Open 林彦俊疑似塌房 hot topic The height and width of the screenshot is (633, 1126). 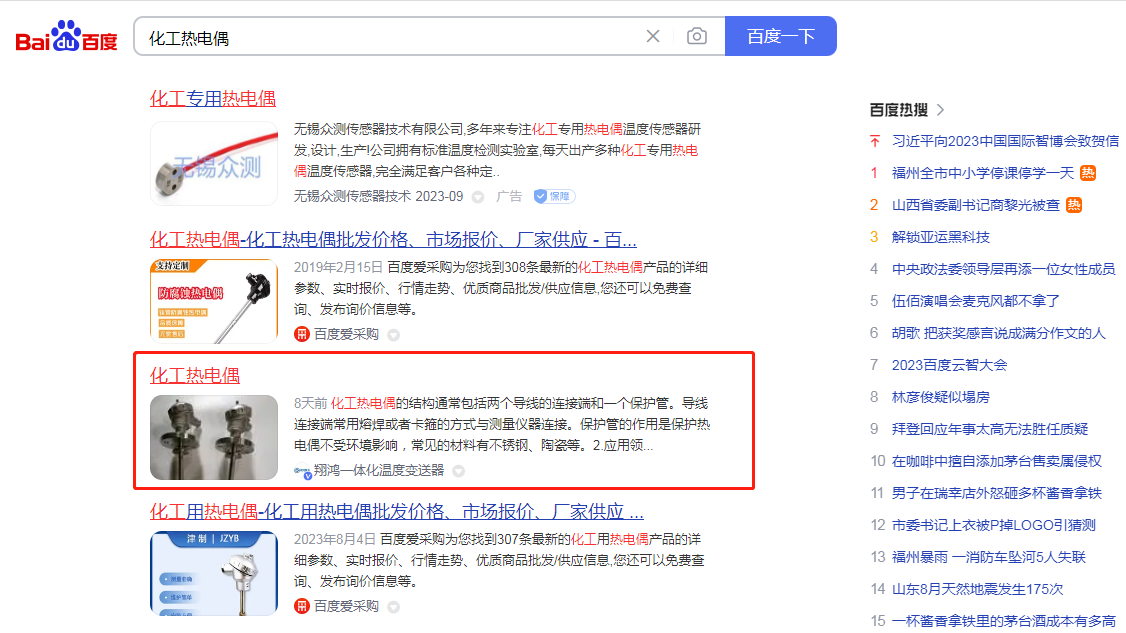pos(941,397)
